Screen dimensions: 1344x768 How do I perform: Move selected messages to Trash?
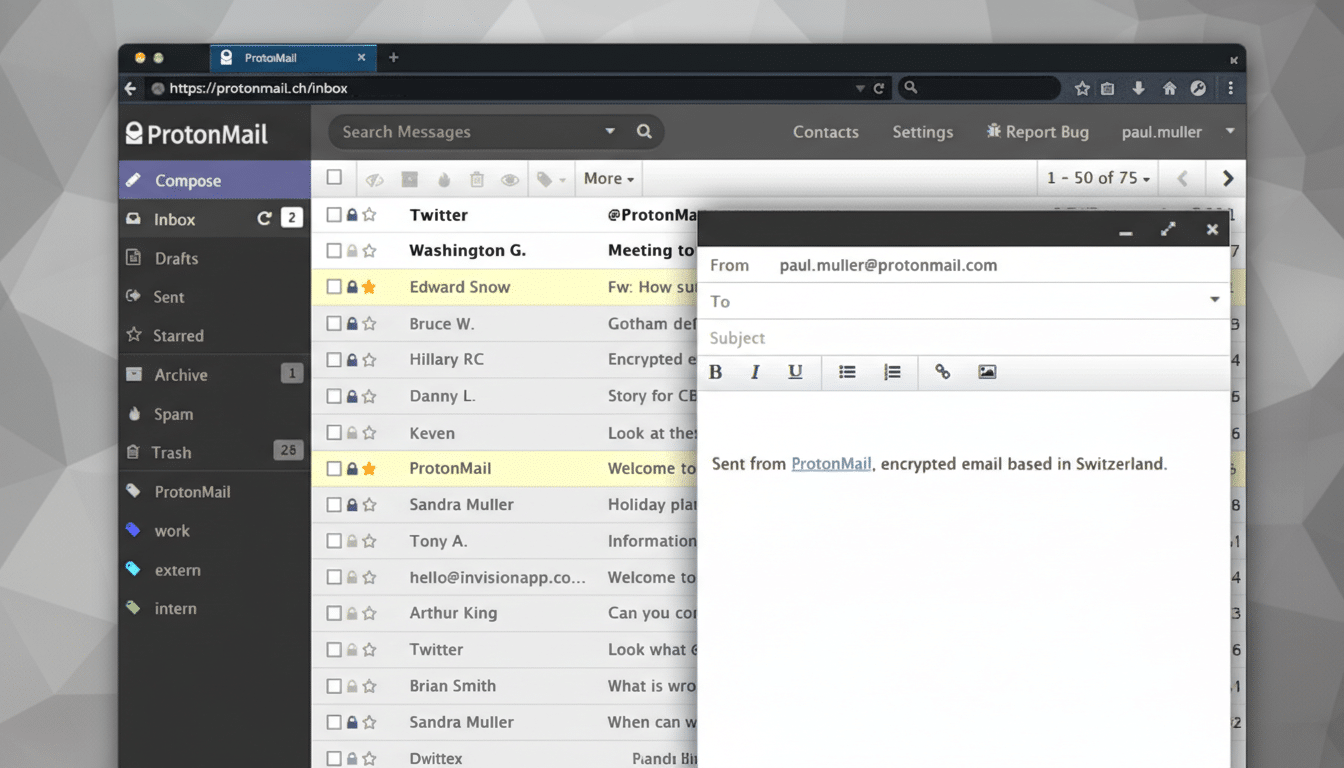477,178
